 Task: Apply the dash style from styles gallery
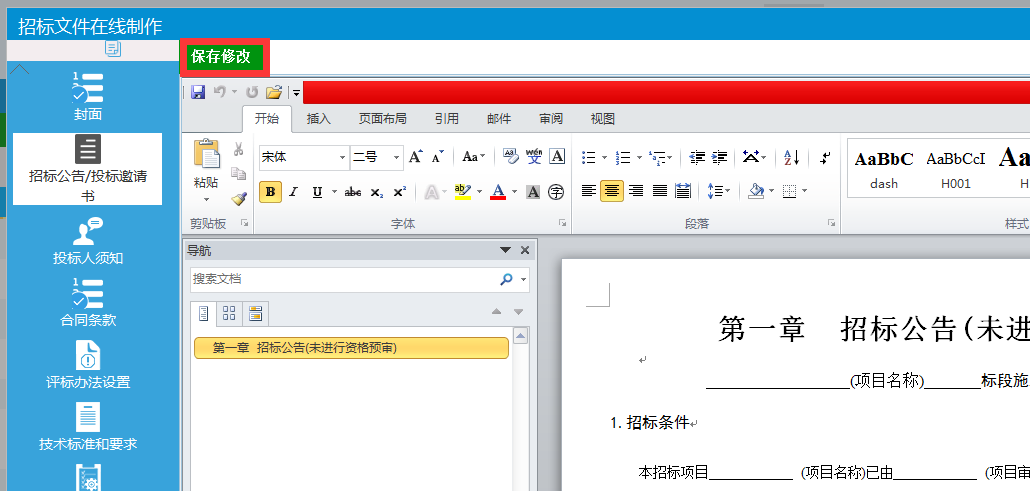pos(884,170)
